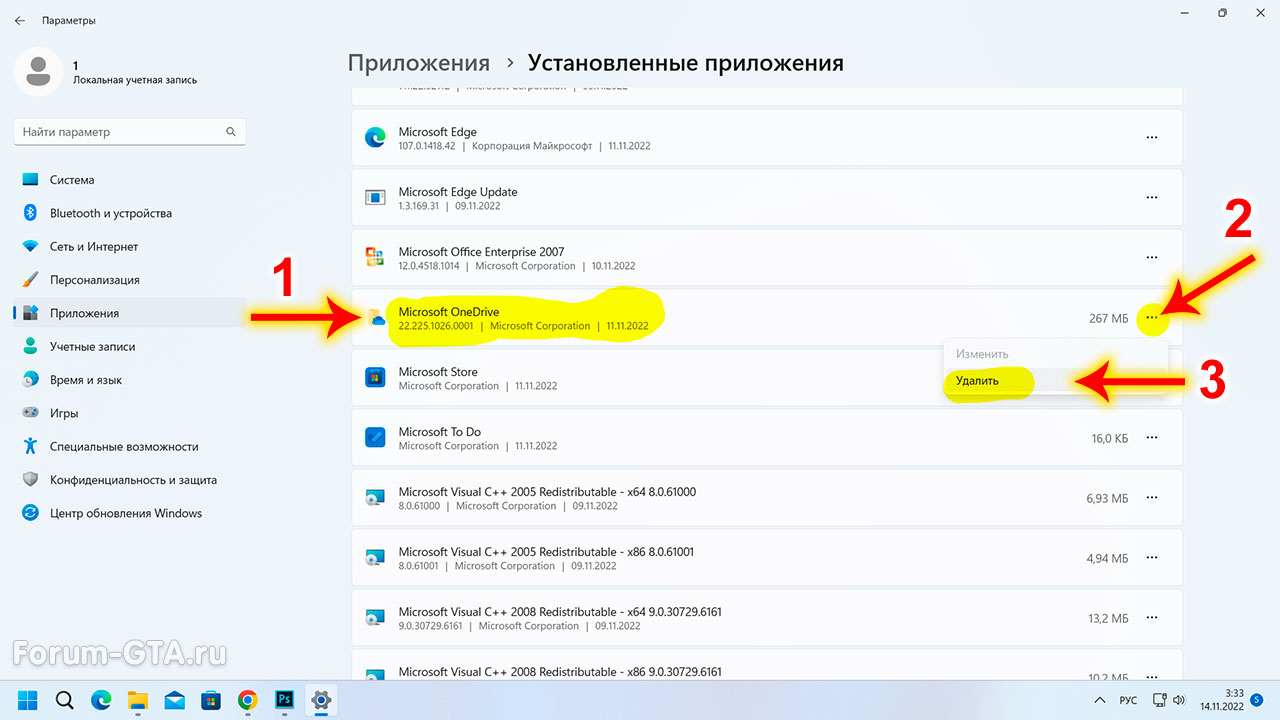Click the Microsoft Store app name
Viewport: 1280px width, 720px height.
tap(438, 372)
